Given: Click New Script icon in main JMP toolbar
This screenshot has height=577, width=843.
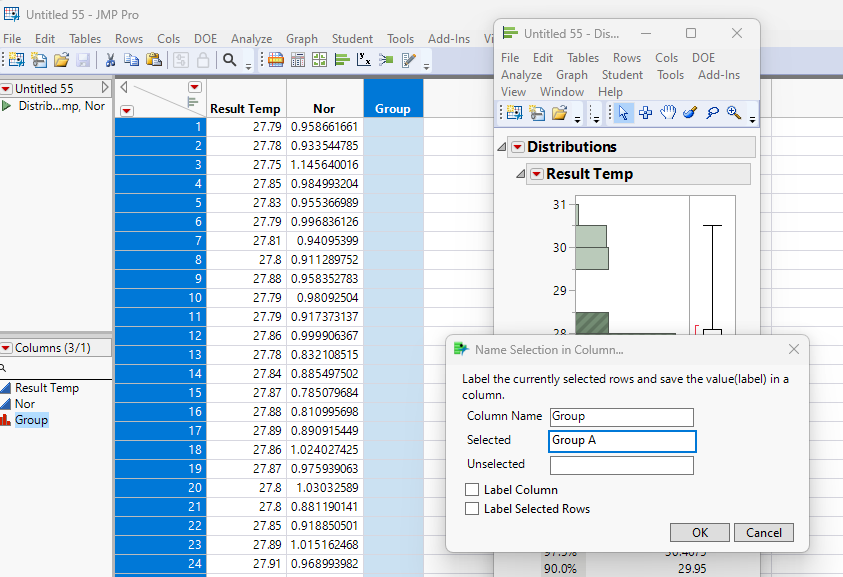Looking at the screenshot, I should [x=39, y=60].
